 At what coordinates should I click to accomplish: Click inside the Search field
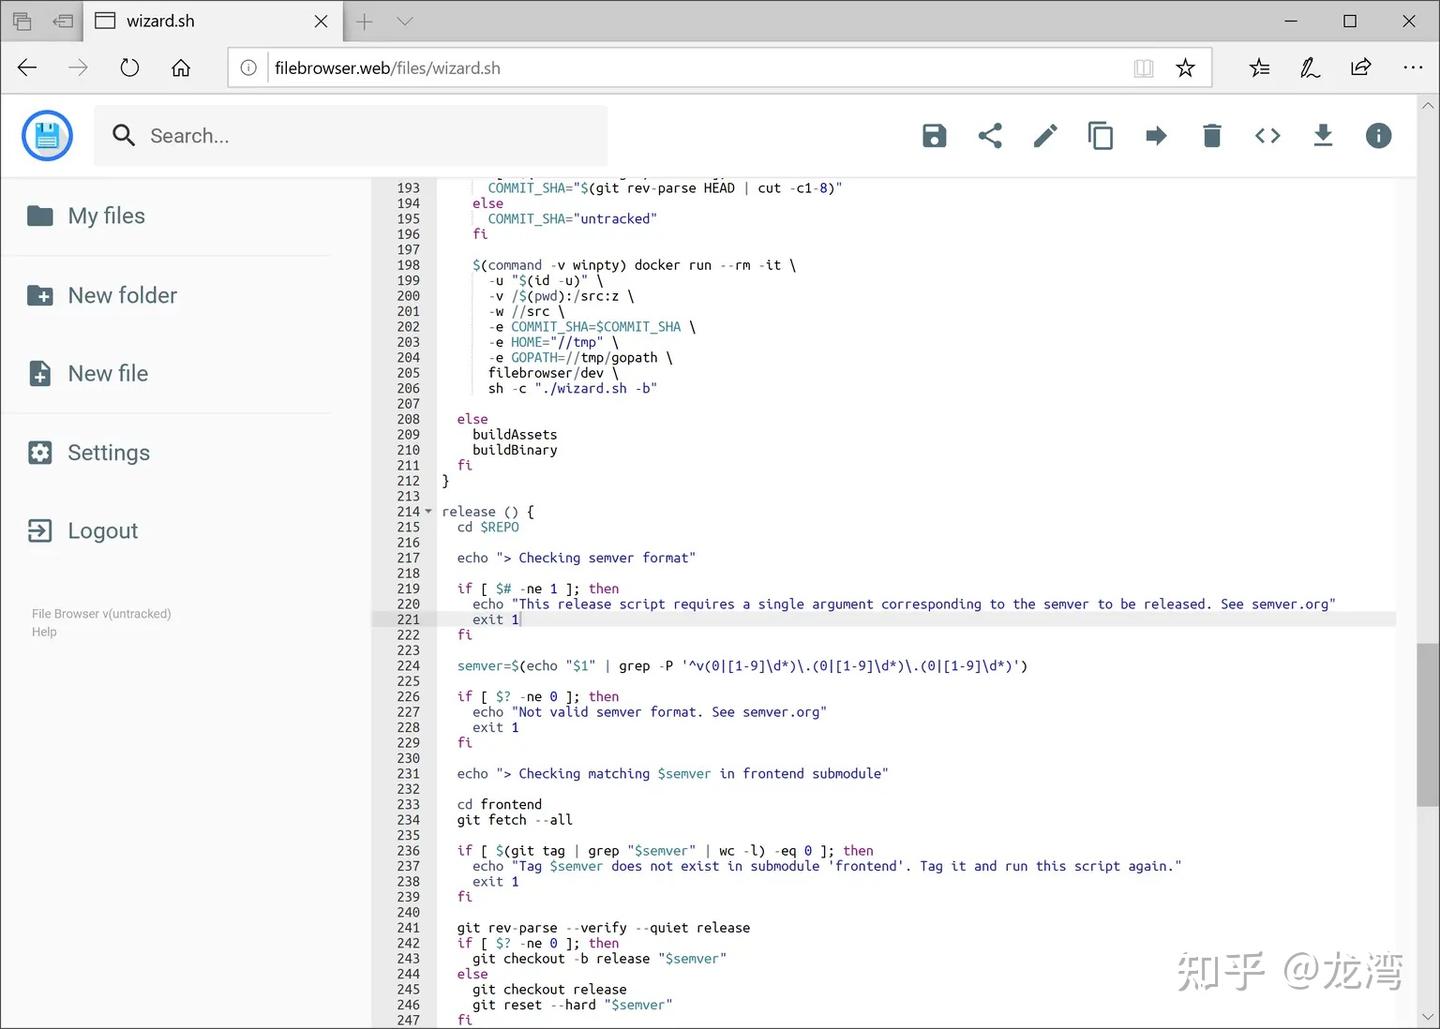tap(350, 135)
